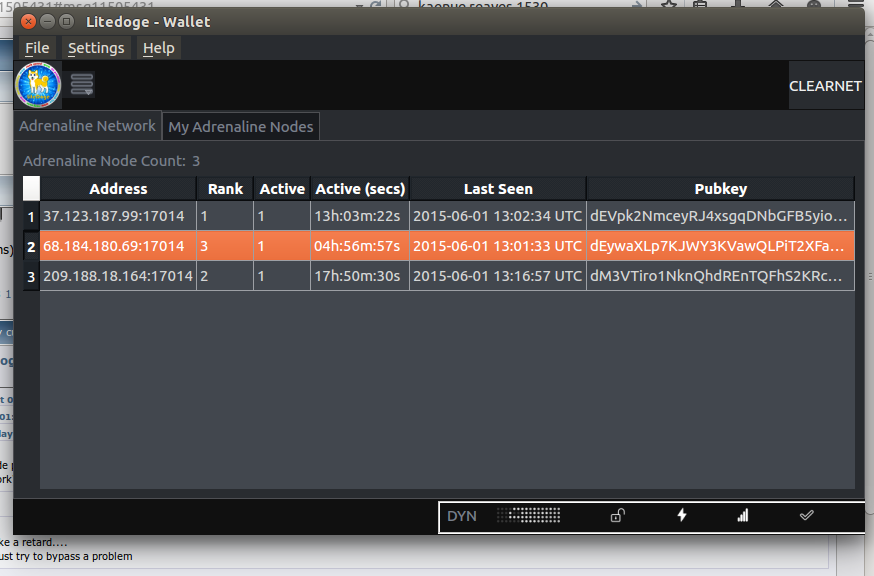Click active time 04h:56m:57s cell

360,246
